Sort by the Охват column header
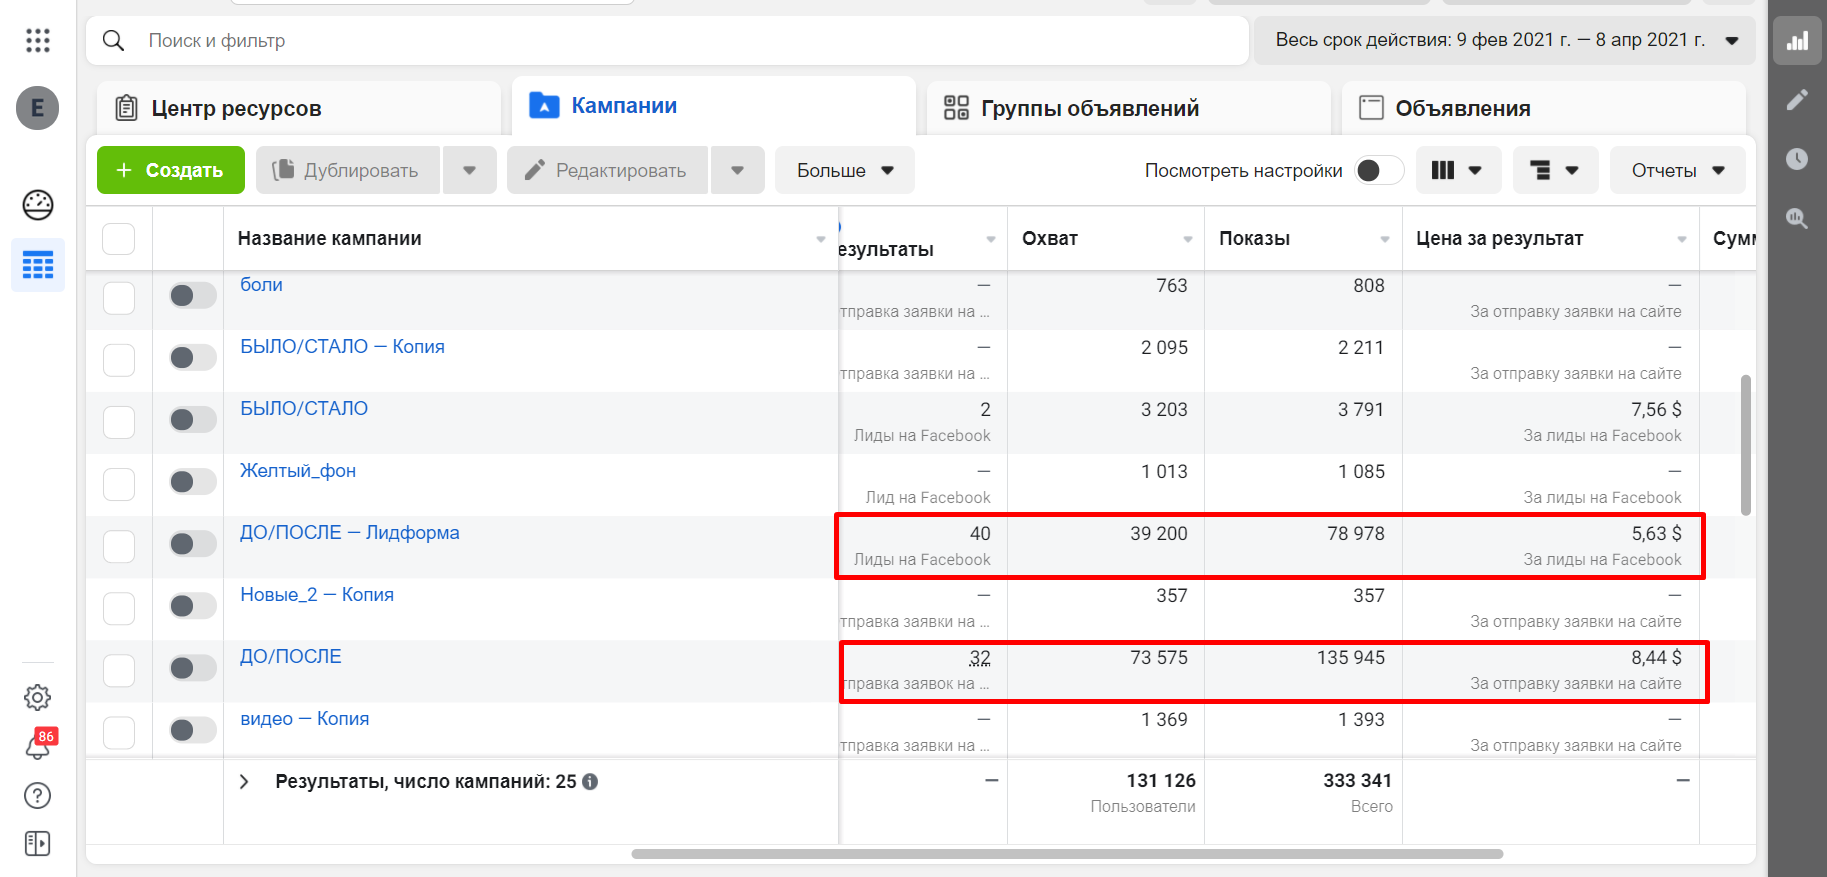1827x877 pixels. 1106,239
